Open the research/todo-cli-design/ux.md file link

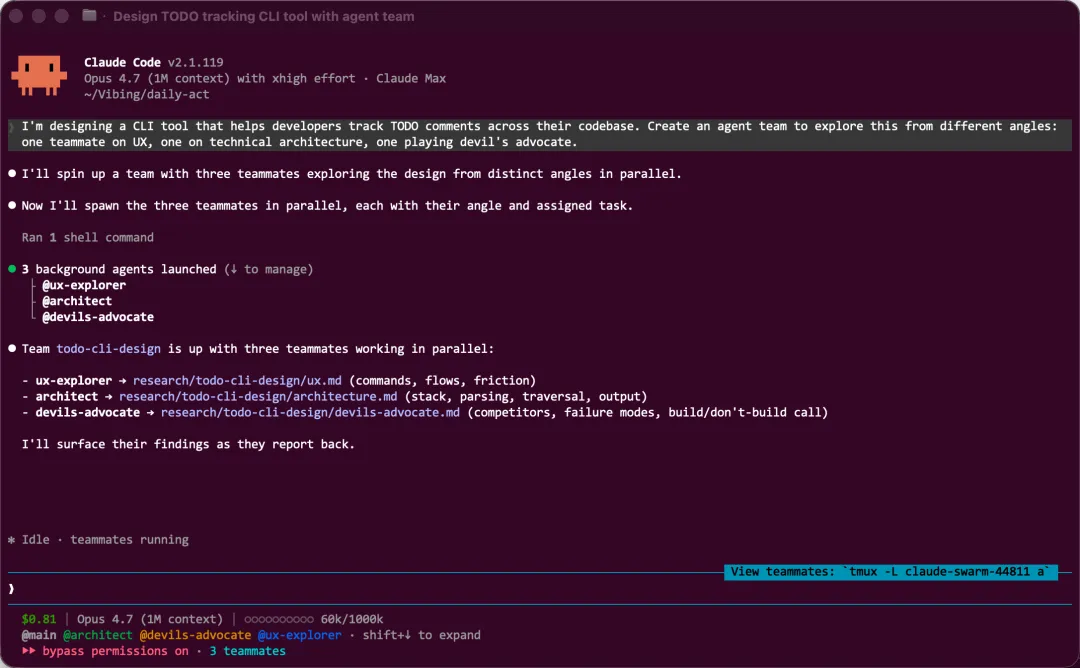coord(237,380)
